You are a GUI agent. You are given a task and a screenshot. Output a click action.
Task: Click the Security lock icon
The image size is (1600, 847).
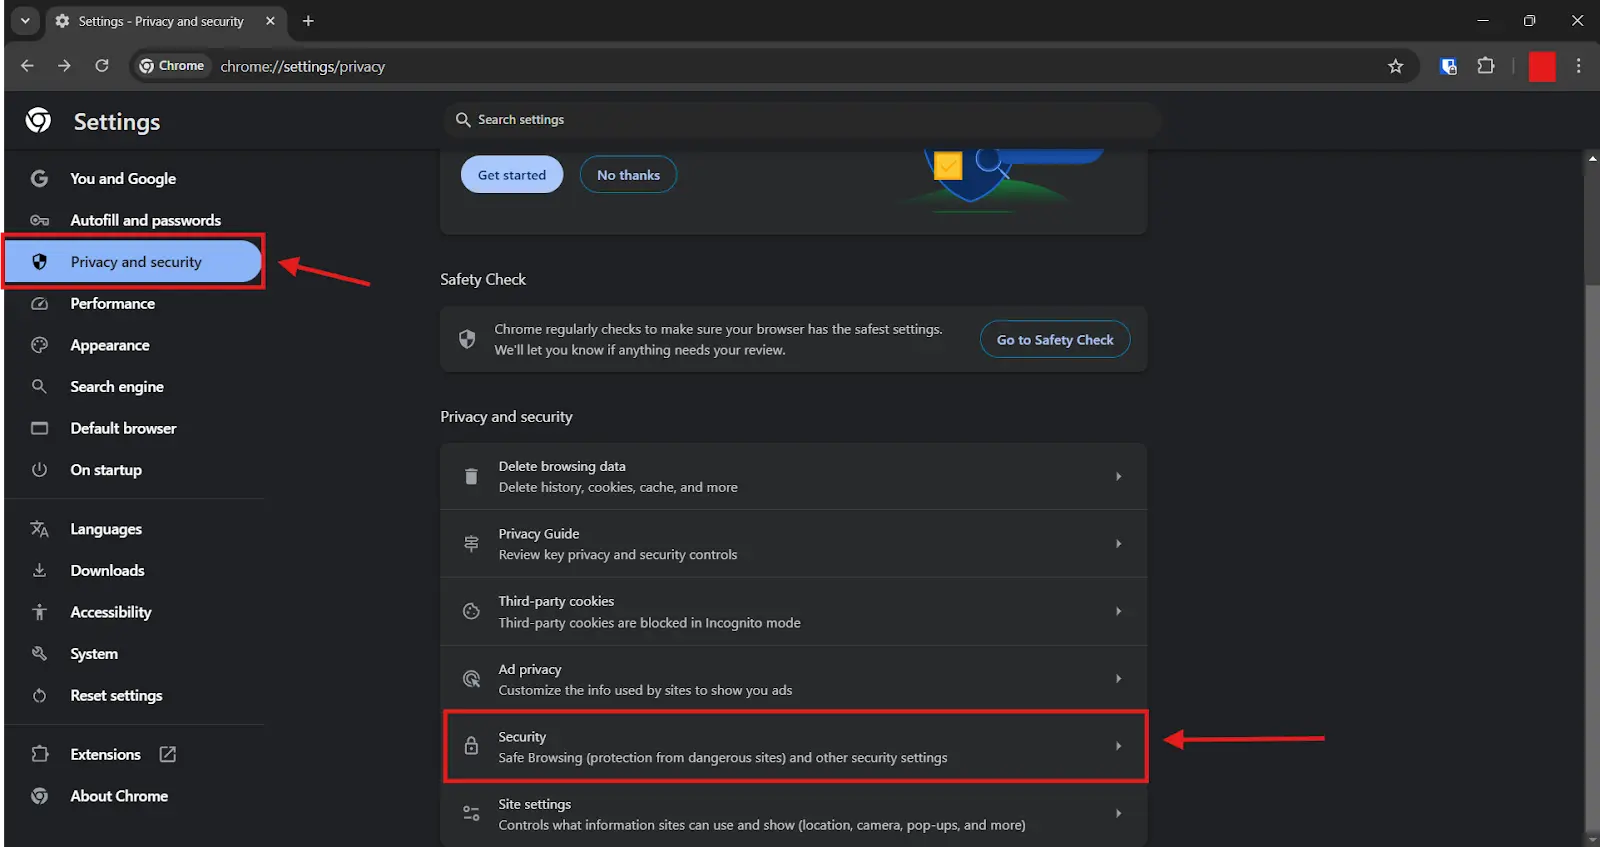click(471, 746)
